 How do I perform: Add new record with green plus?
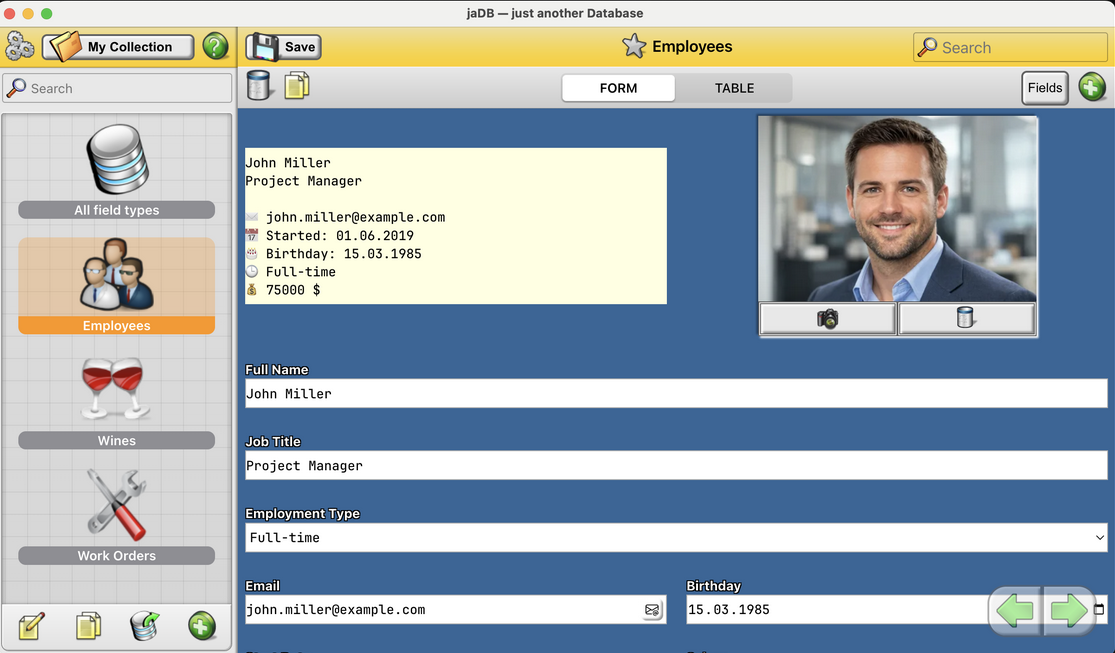point(1092,88)
